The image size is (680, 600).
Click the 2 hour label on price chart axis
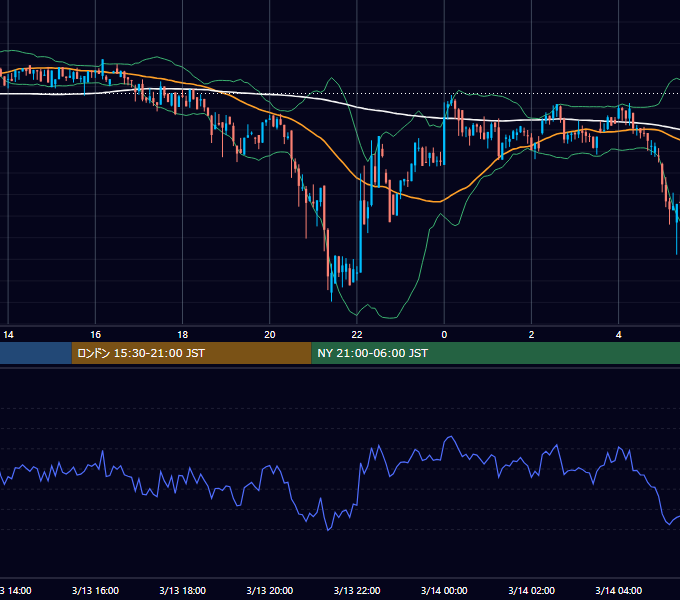531,335
